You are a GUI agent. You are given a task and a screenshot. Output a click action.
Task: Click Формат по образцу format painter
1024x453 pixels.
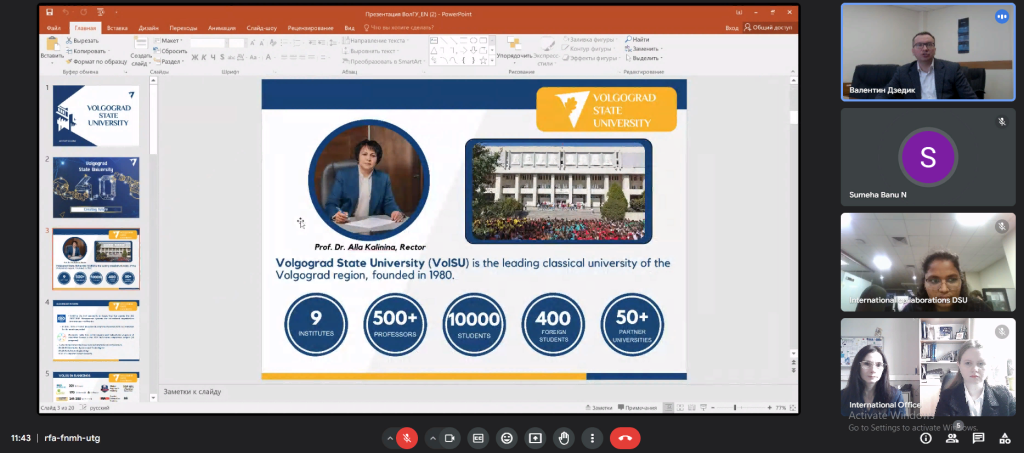[x=97, y=61]
